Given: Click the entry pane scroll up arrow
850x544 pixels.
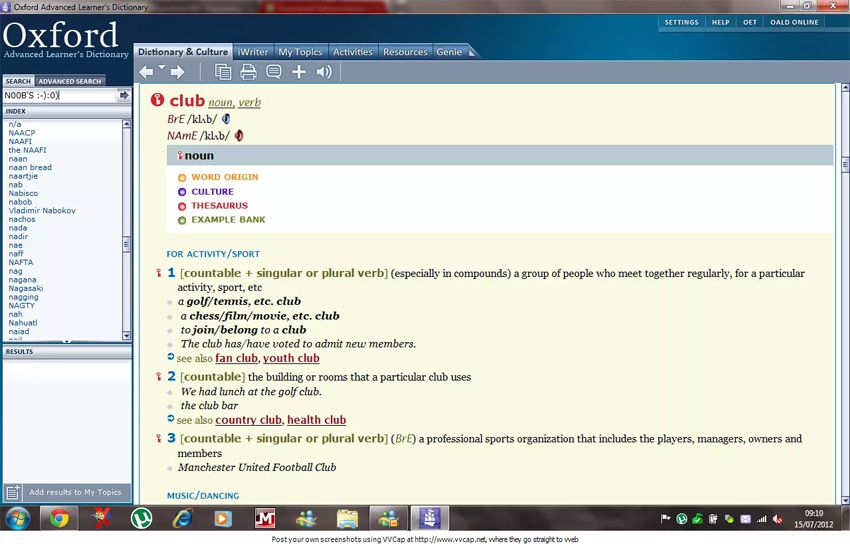Looking at the screenshot, I should pyautogui.click(x=845, y=87).
